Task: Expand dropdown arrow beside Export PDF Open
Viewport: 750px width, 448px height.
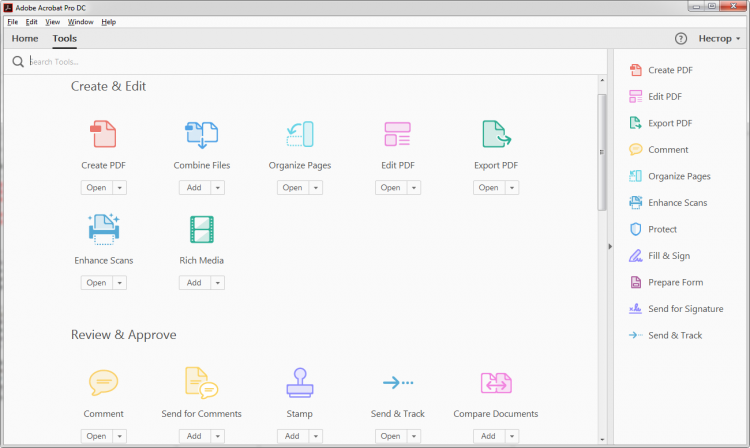Action: tap(512, 187)
